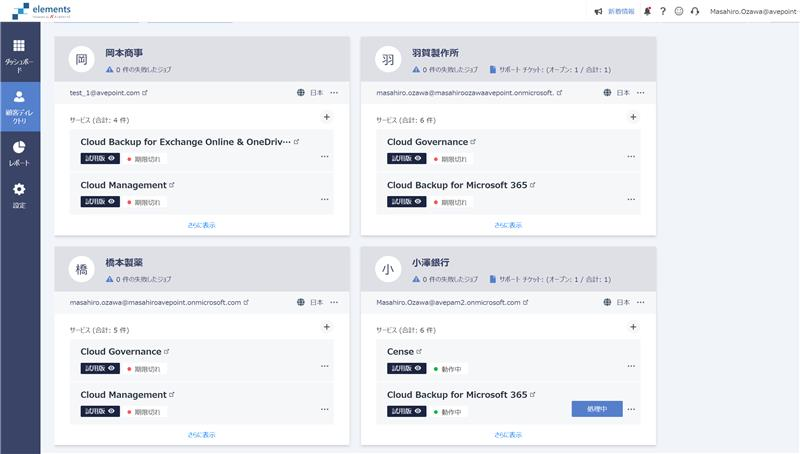This screenshot has height=454, width=800.
Task: Add a service to 羽賀製作所 with plus
Action: click(633, 117)
